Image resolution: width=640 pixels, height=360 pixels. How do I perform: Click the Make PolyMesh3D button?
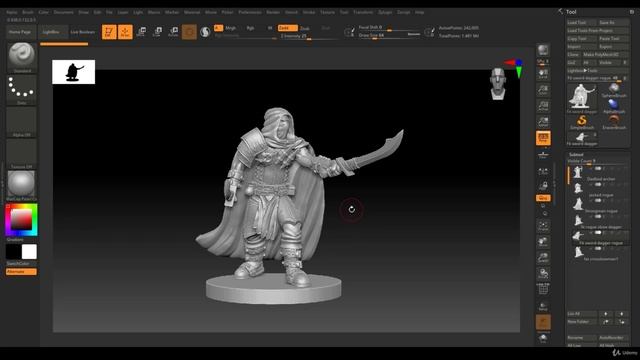pos(605,55)
